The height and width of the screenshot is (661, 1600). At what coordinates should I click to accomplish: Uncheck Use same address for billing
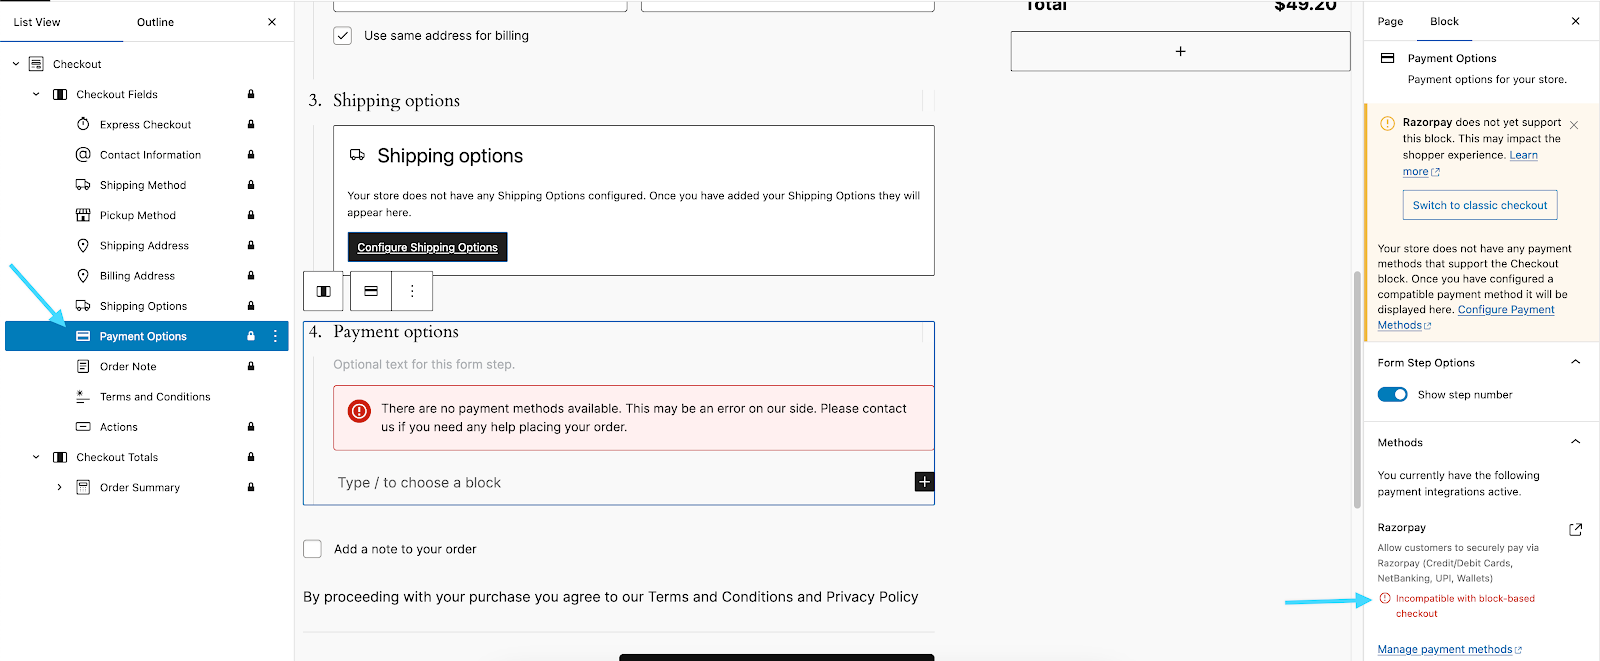(342, 35)
